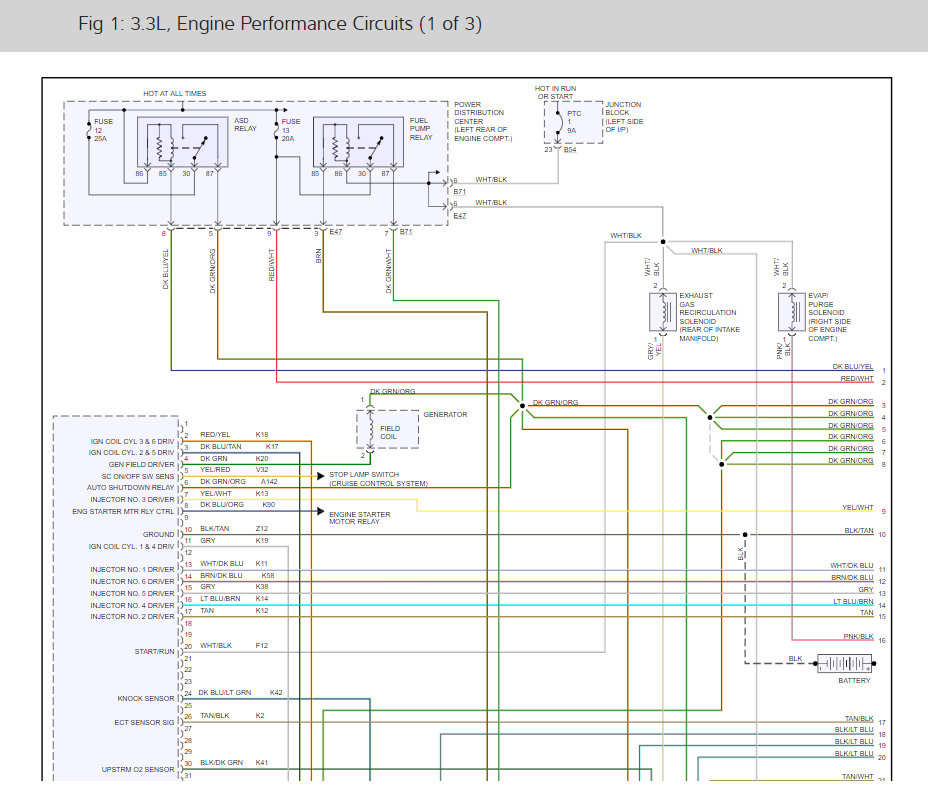Select the generator field coil symbol
The width and height of the screenshot is (928, 807).
(x=370, y=429)
